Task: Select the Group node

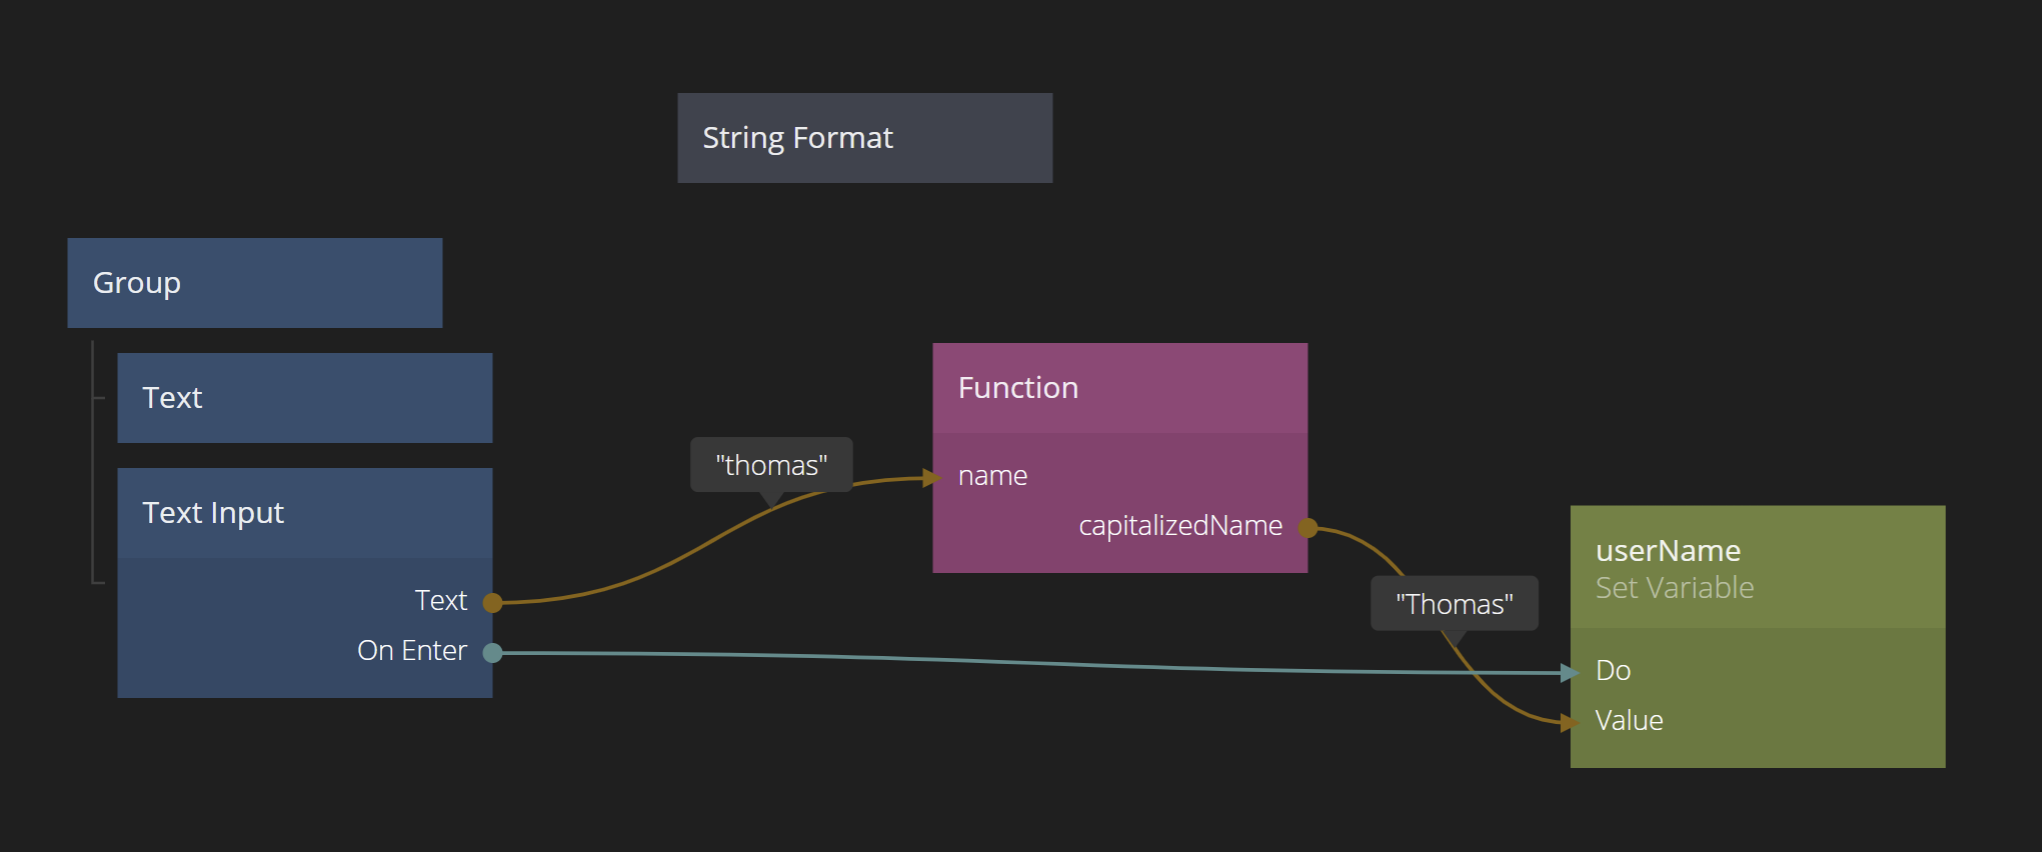Action: click(x=254, y=283)
